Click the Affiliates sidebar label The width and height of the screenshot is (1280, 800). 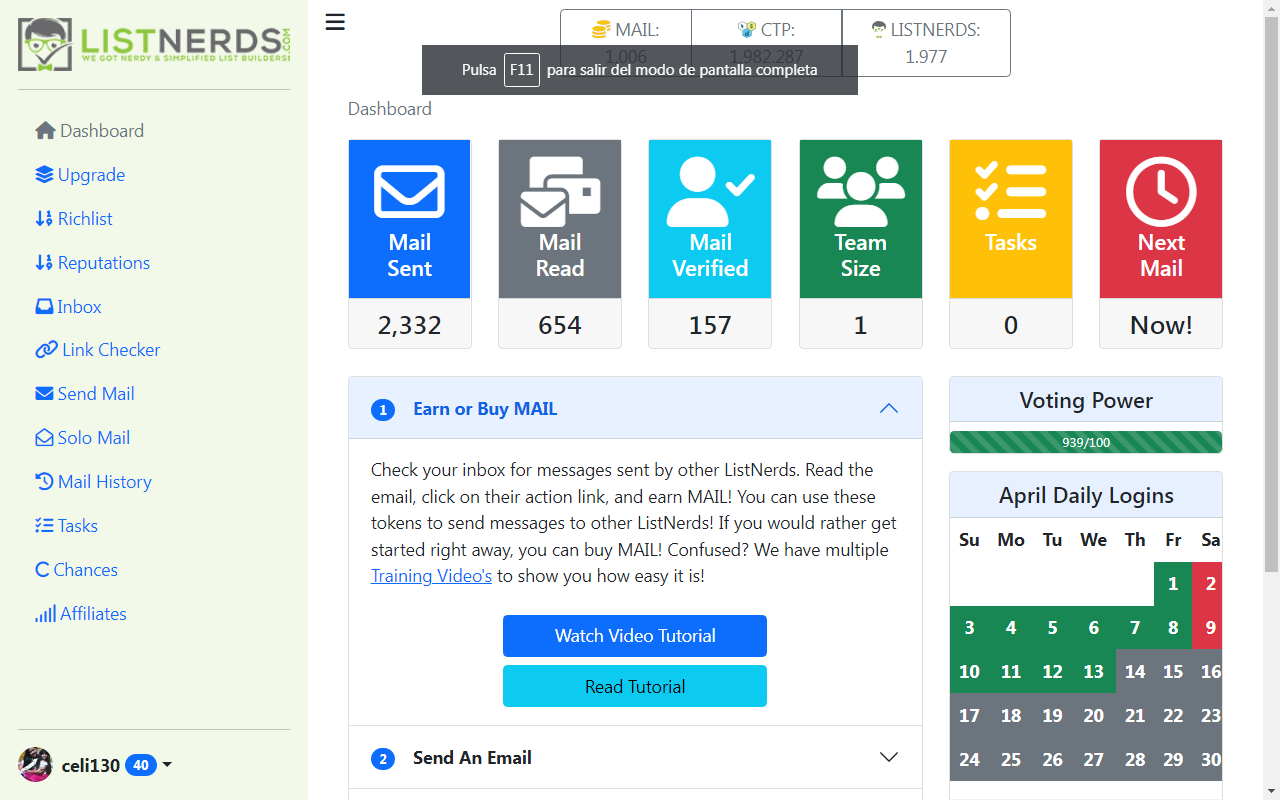pyautogui.click(x=93, y=614)
